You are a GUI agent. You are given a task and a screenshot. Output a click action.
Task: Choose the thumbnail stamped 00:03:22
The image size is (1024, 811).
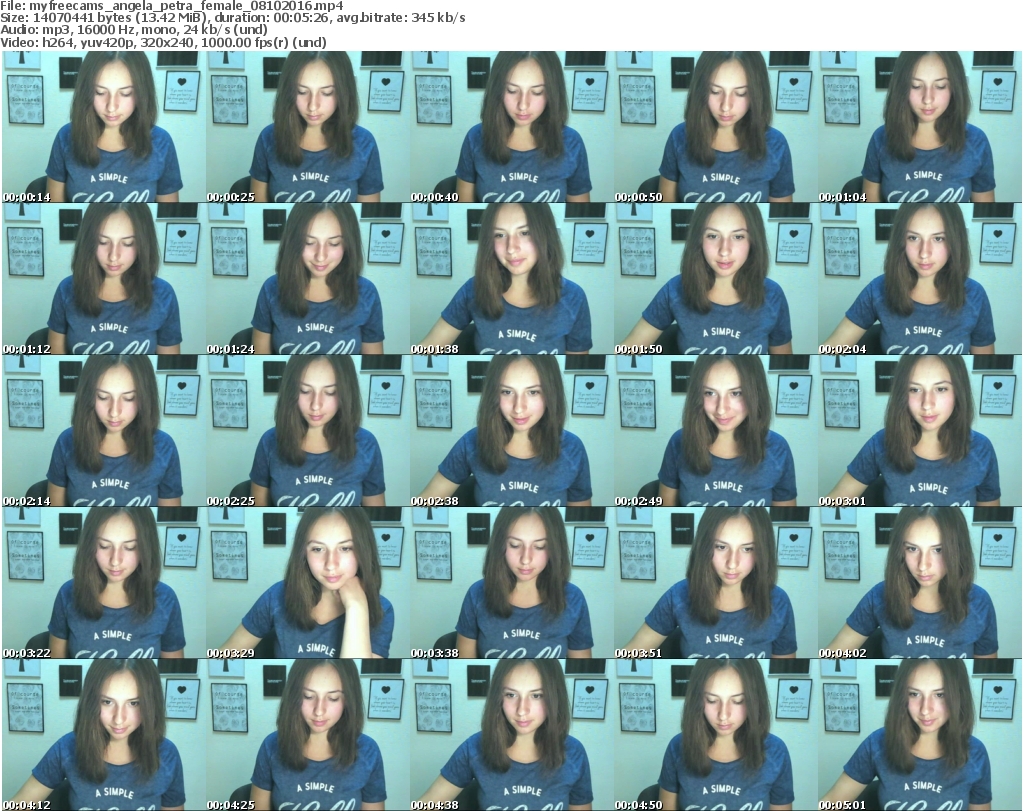point(104,582)
